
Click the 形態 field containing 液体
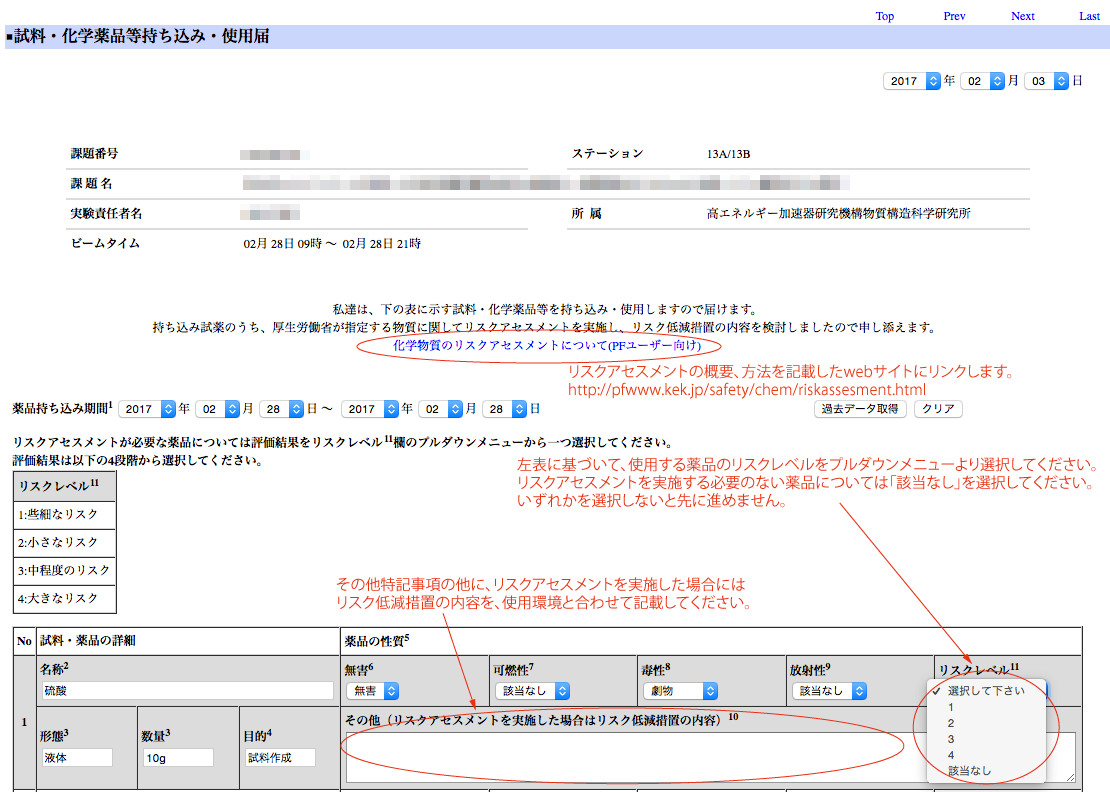76,757
